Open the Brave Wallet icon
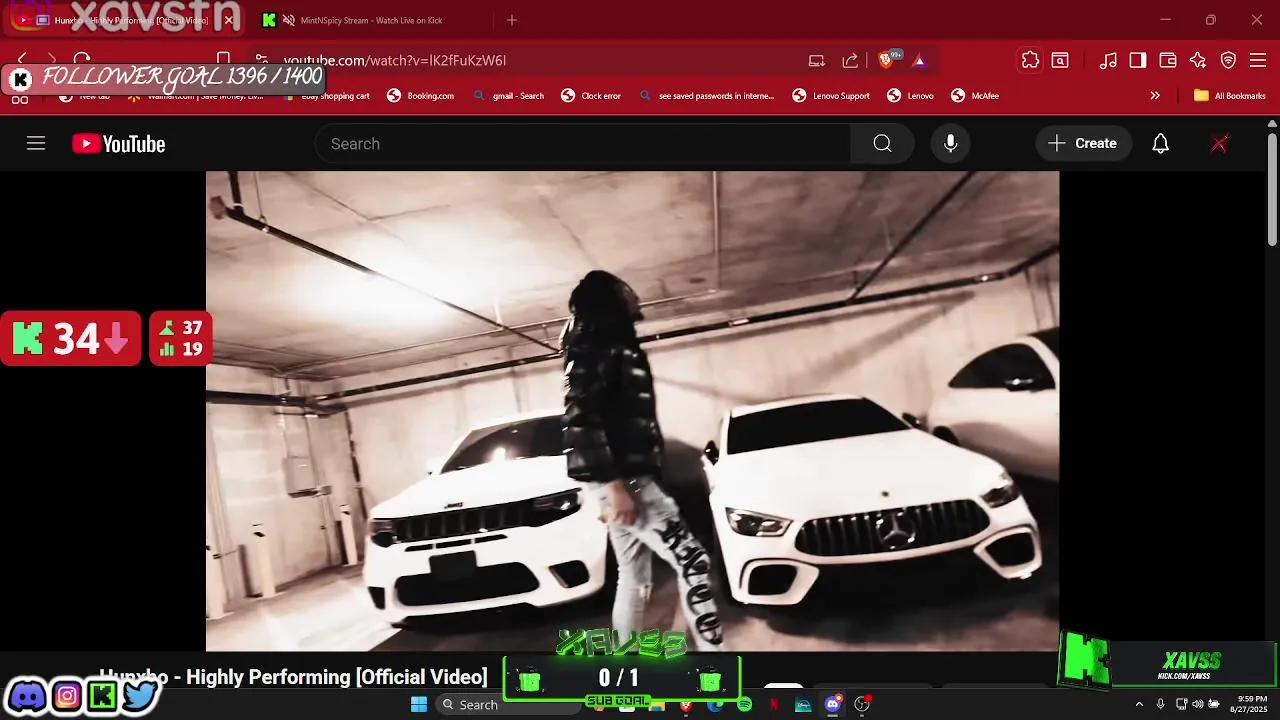The width and height of the screenshot is (1280, 720). pos(1168,61)
